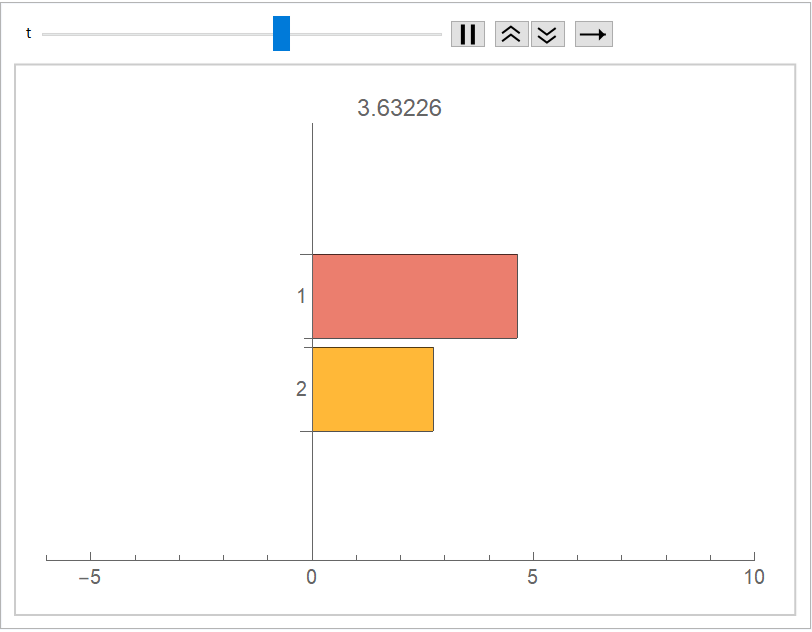812x632 pixels.
Task: Click the plot title value 3.63226
Action: tap(399, 108)
